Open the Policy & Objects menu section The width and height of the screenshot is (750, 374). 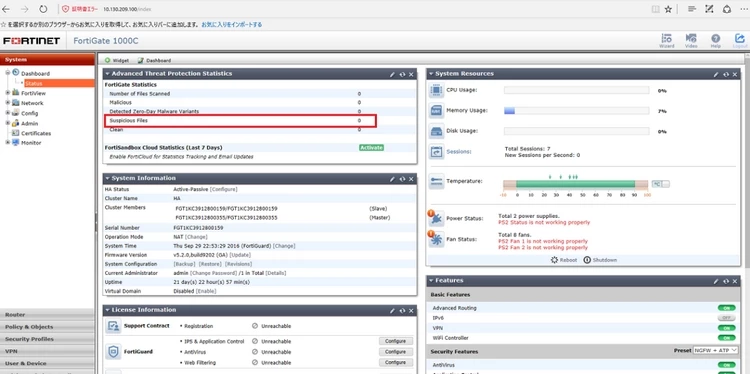coord(47,327)
